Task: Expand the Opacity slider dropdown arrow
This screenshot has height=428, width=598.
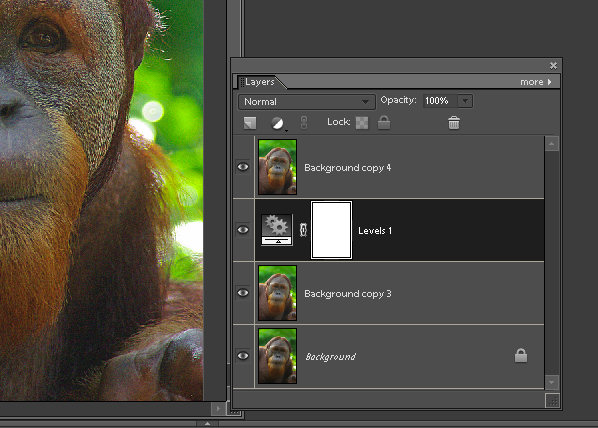Action: tap(465, 101)
